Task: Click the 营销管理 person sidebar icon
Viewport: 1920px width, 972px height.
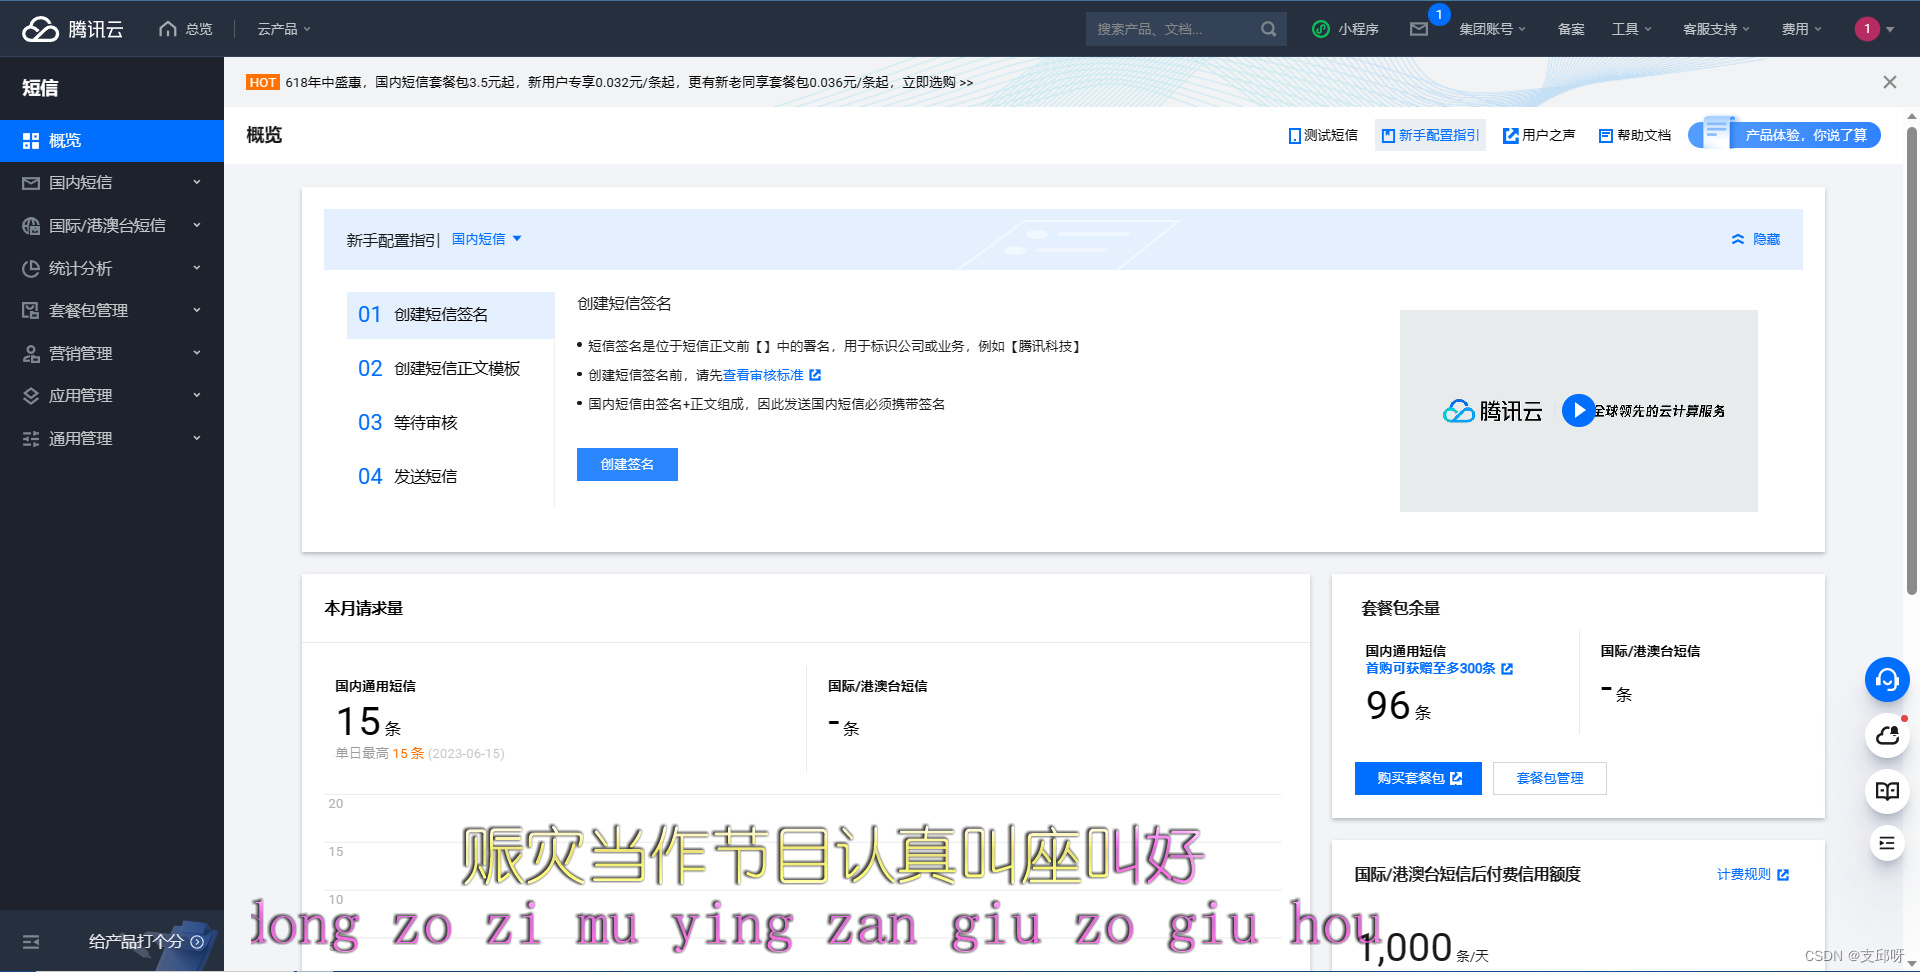Action: click(31, 353)
